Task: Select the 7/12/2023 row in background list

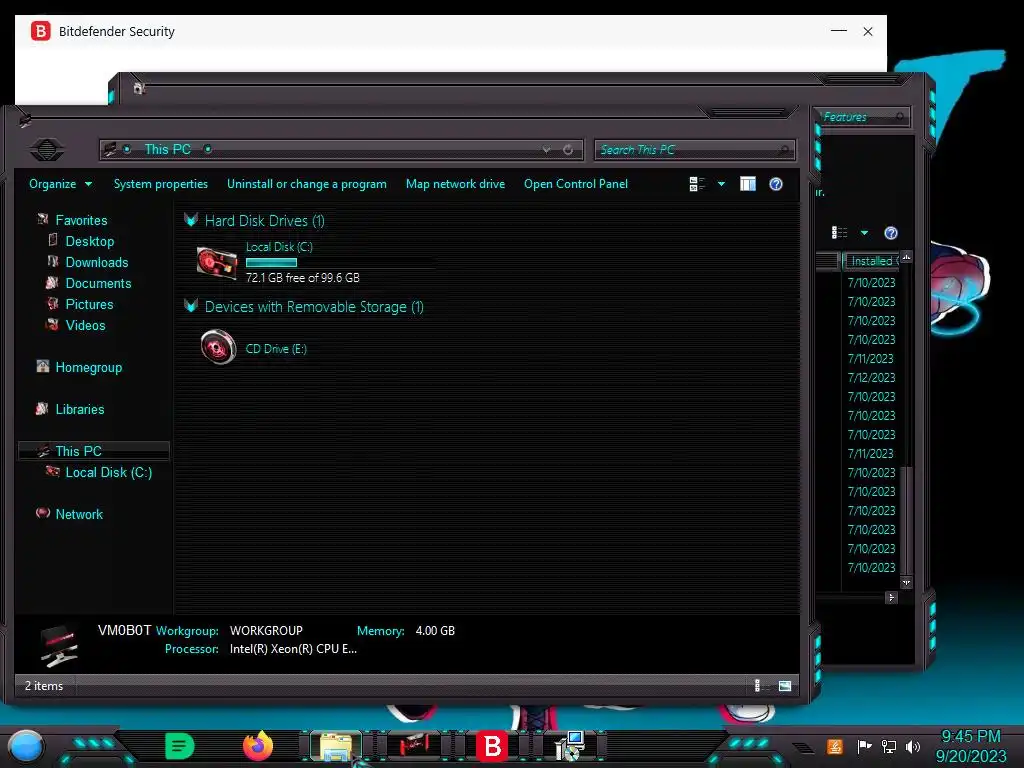Action: [871, 377]
